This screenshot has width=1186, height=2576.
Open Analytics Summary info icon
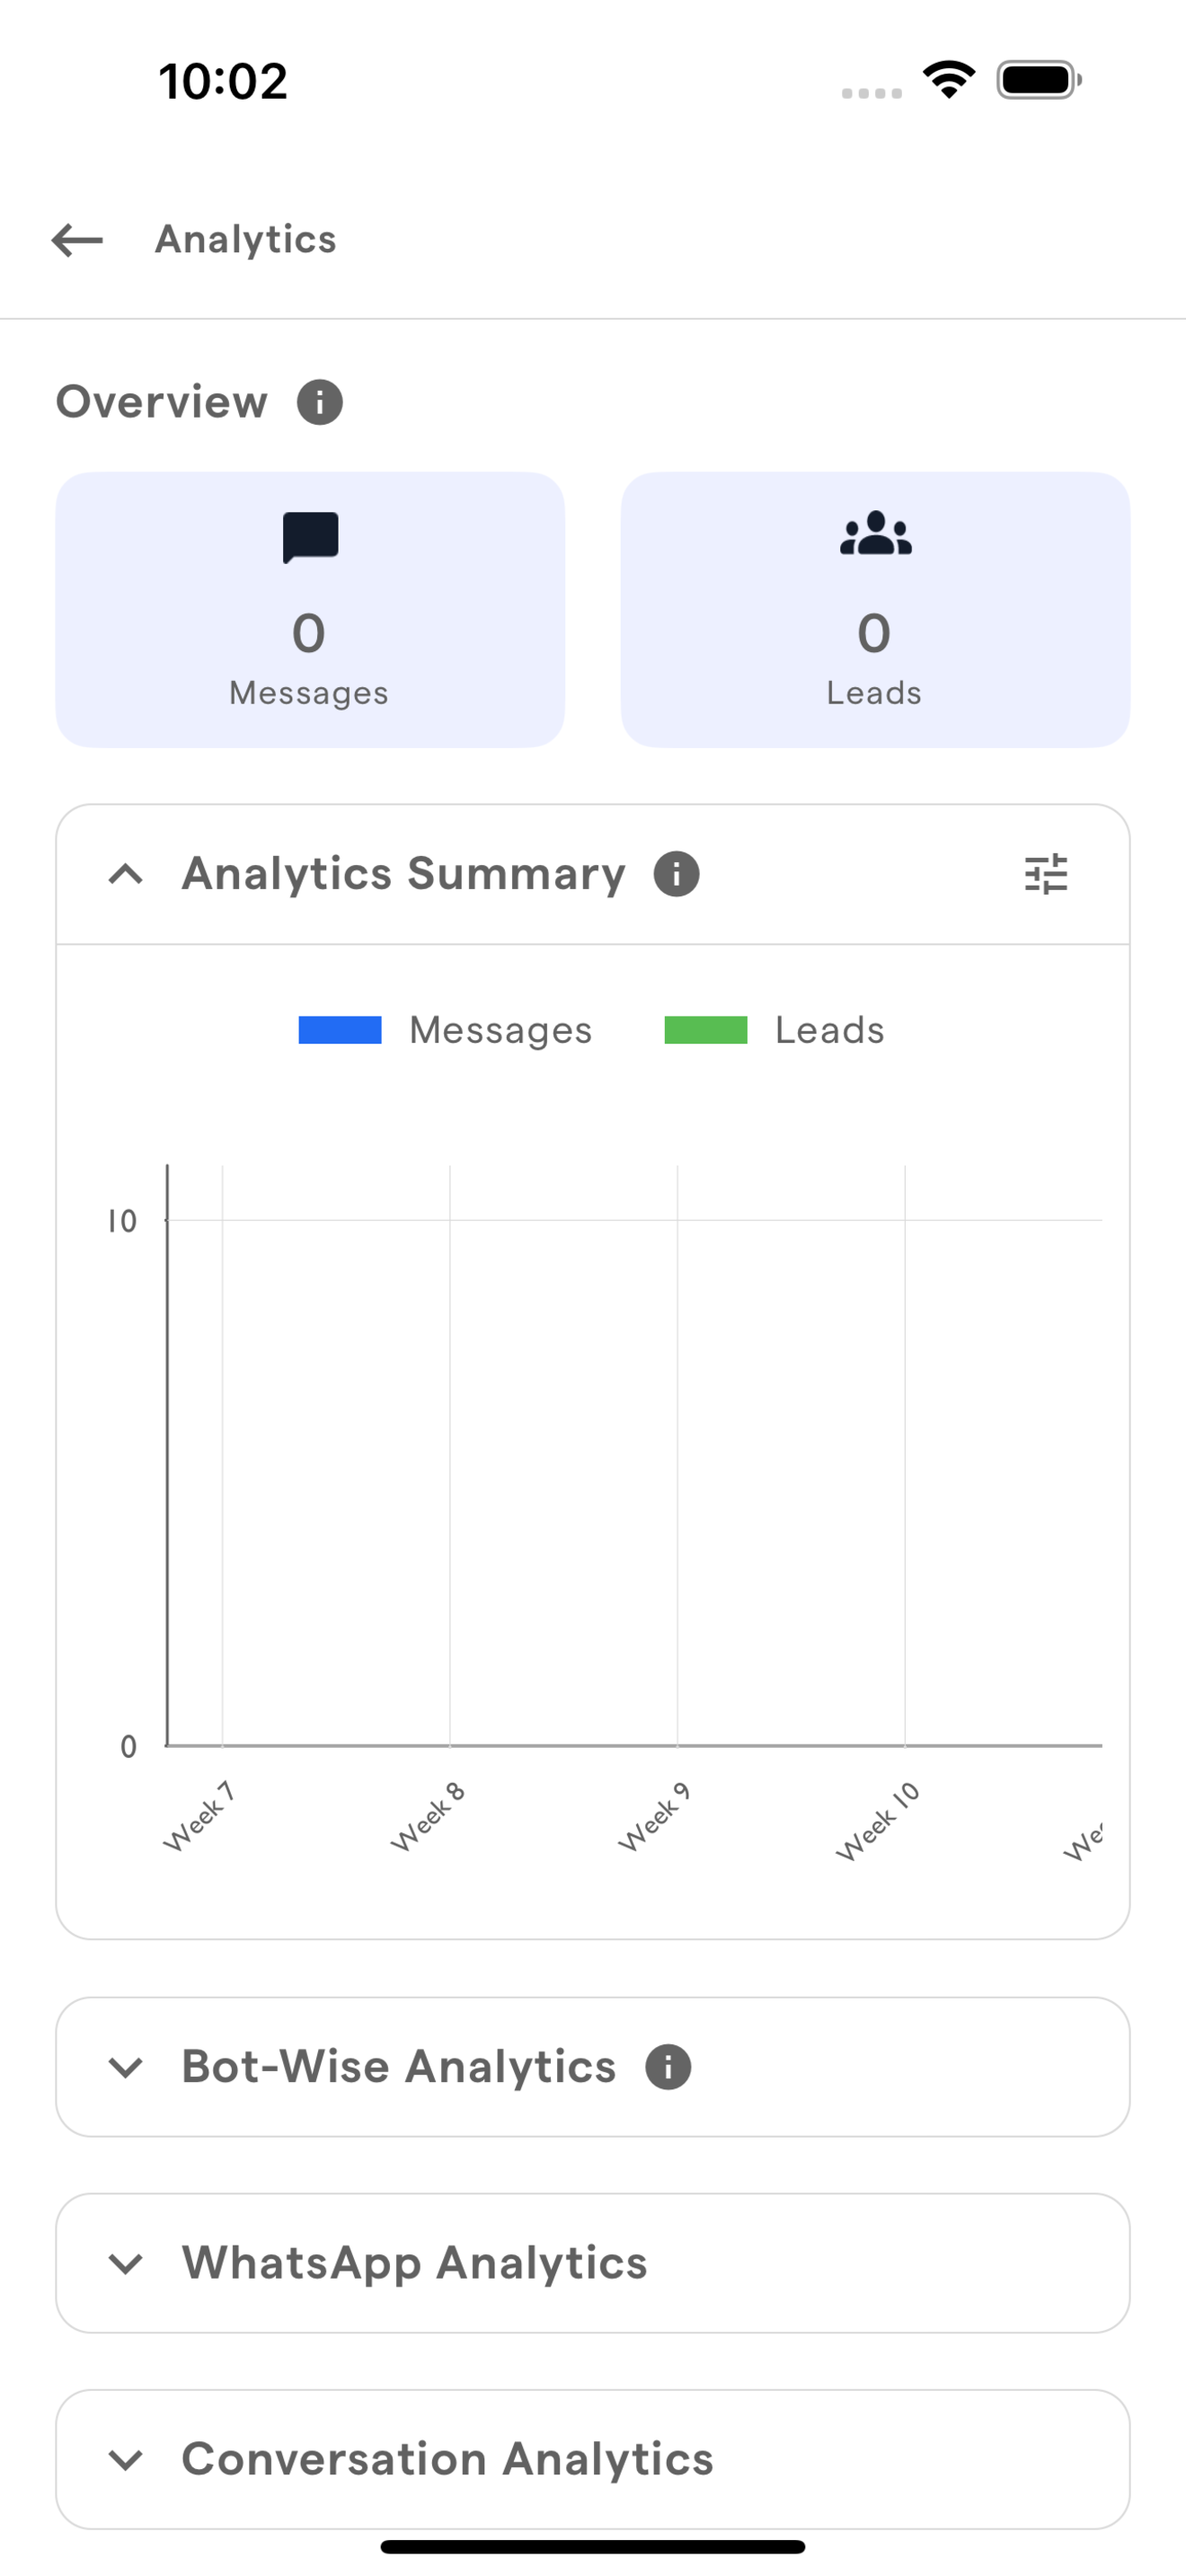tap(677, 874)
